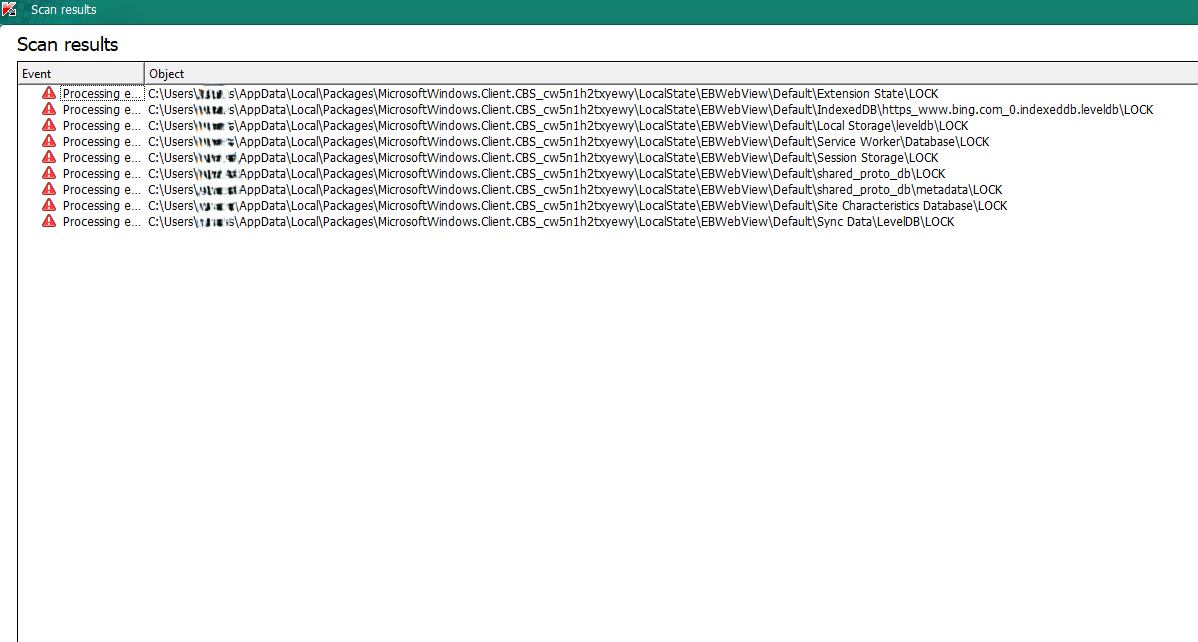Click alert icon for Site Characteristics Database row

click(48, 205)
